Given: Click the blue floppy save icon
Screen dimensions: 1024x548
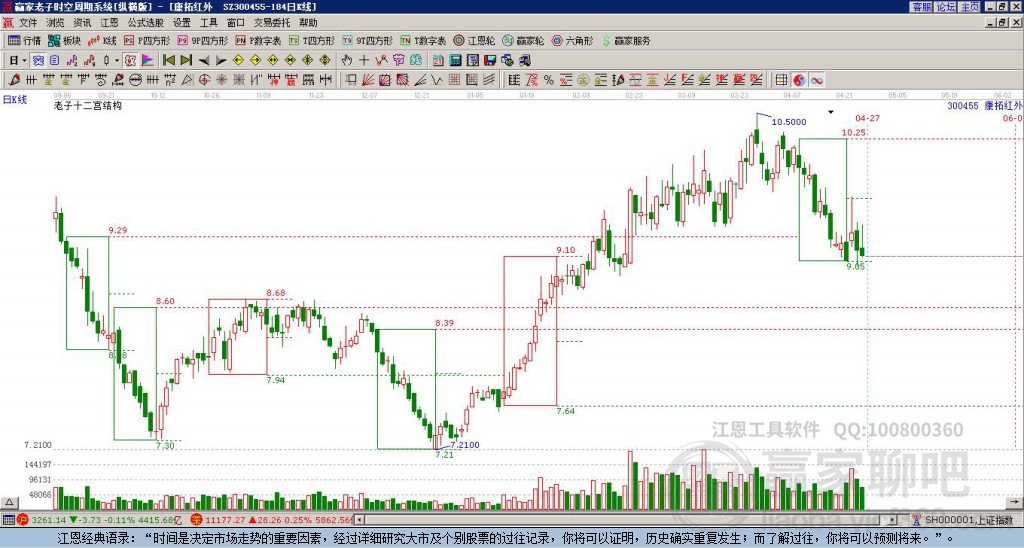Looking at the screenshot, I should (490, 61).
